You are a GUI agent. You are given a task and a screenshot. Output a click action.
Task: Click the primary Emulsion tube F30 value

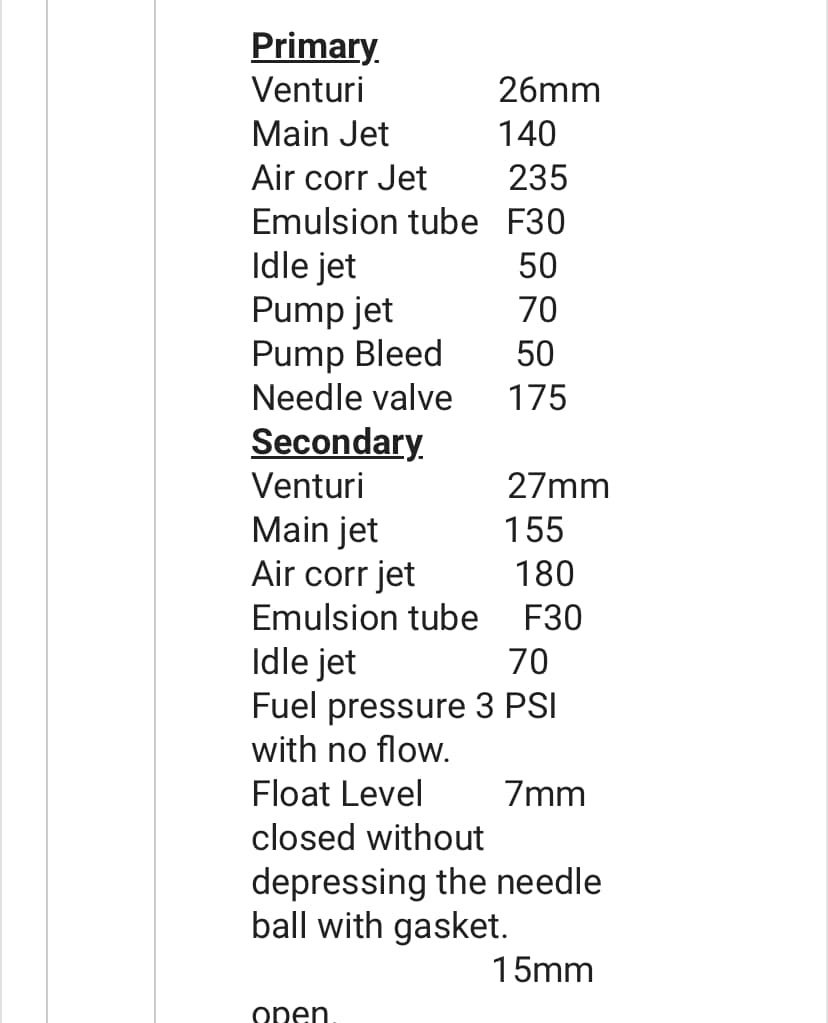point(536,222)
